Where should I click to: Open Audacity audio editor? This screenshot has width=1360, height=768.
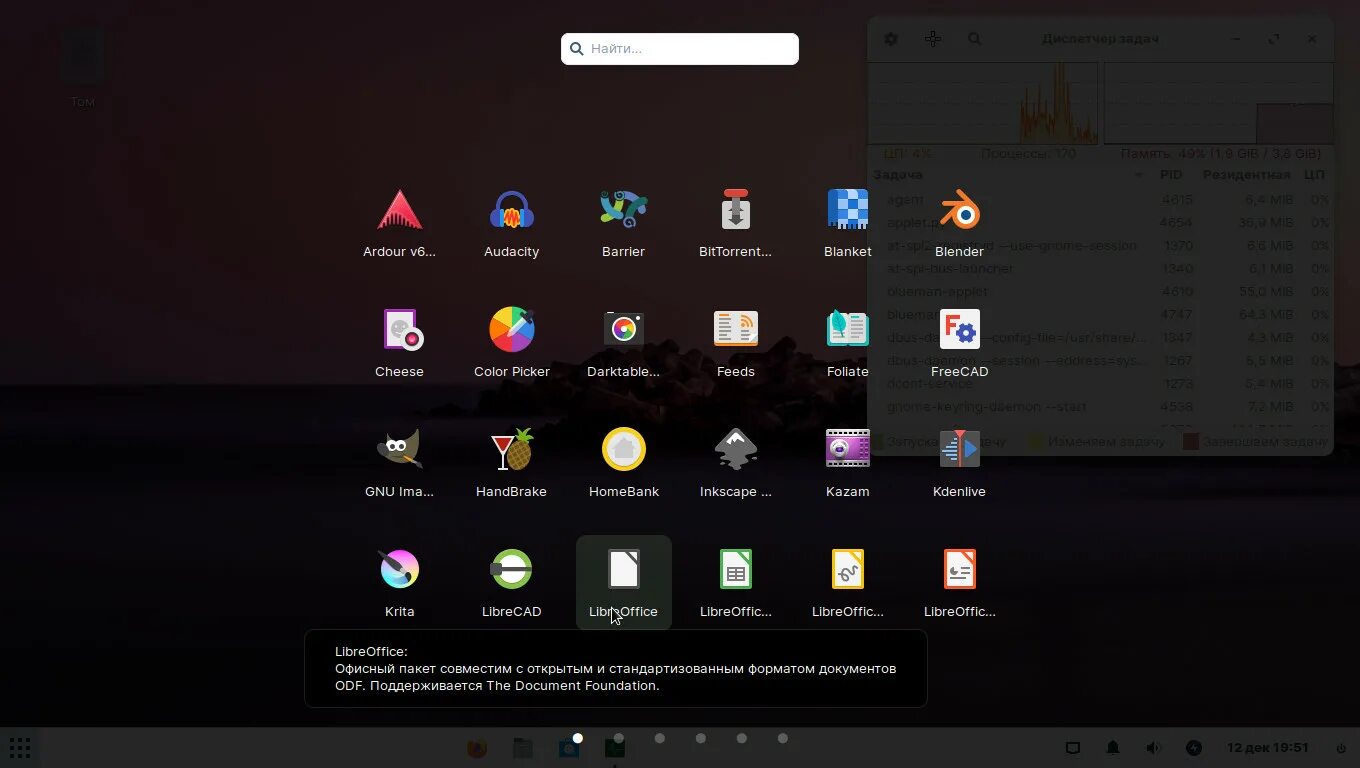point(511,223)
